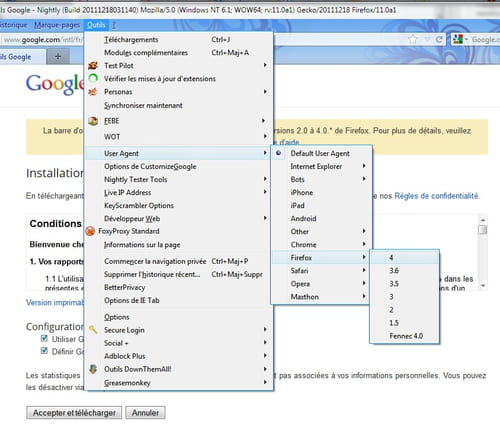Reload the page with the refresh icon
This screenshot has height=425, width=500.
pos(439,39)
